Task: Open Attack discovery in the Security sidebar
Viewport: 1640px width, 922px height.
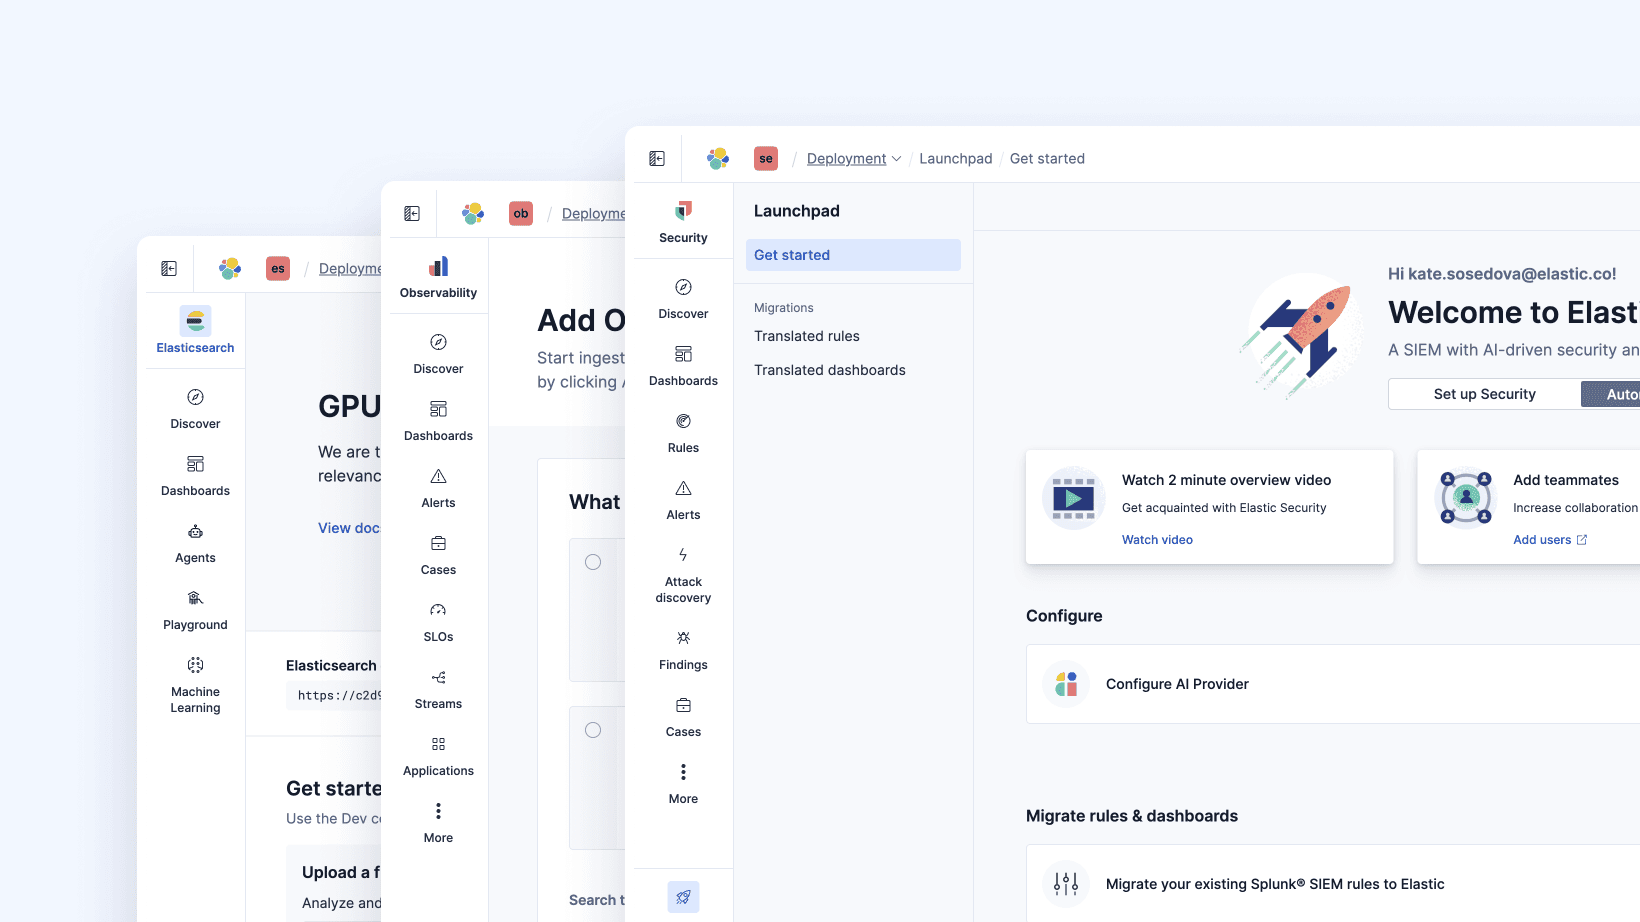Action: point(683,575)
